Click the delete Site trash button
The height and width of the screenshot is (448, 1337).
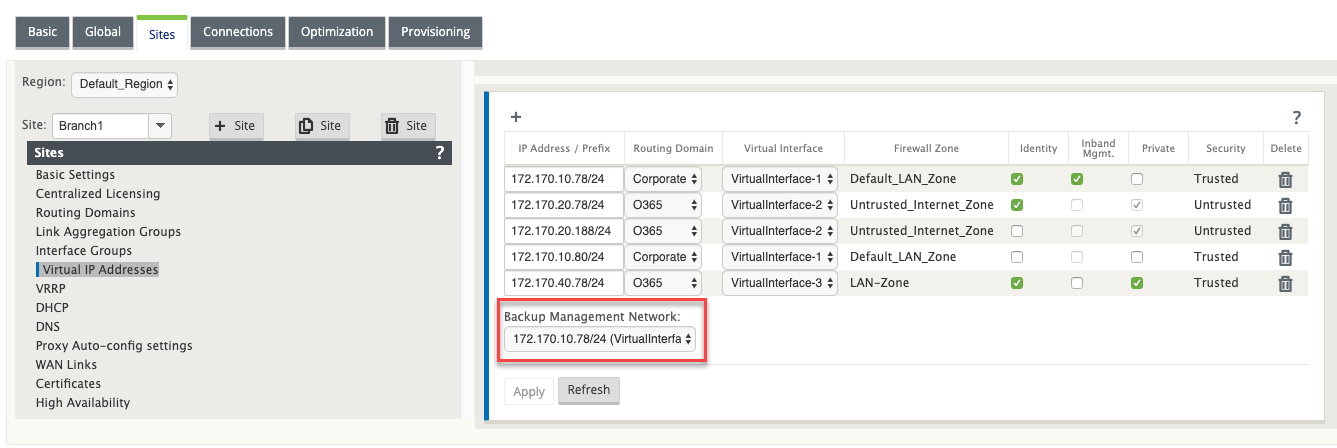(x=408, y=126)
